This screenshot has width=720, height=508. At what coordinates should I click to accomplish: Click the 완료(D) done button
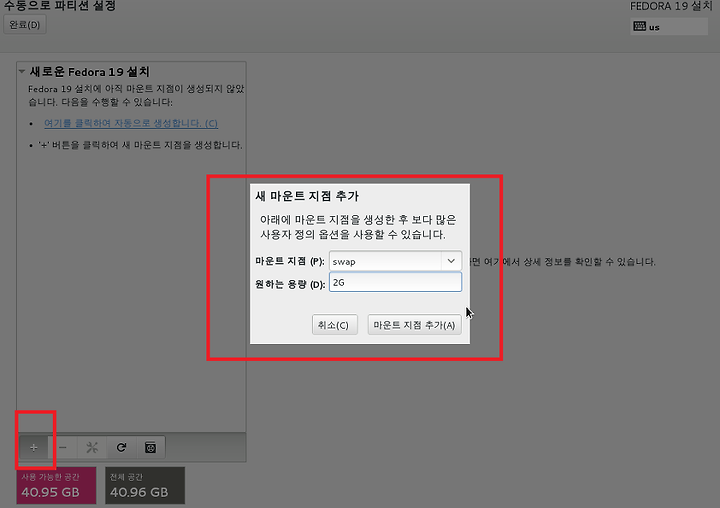pyautogui.click(x=25, y=24)
